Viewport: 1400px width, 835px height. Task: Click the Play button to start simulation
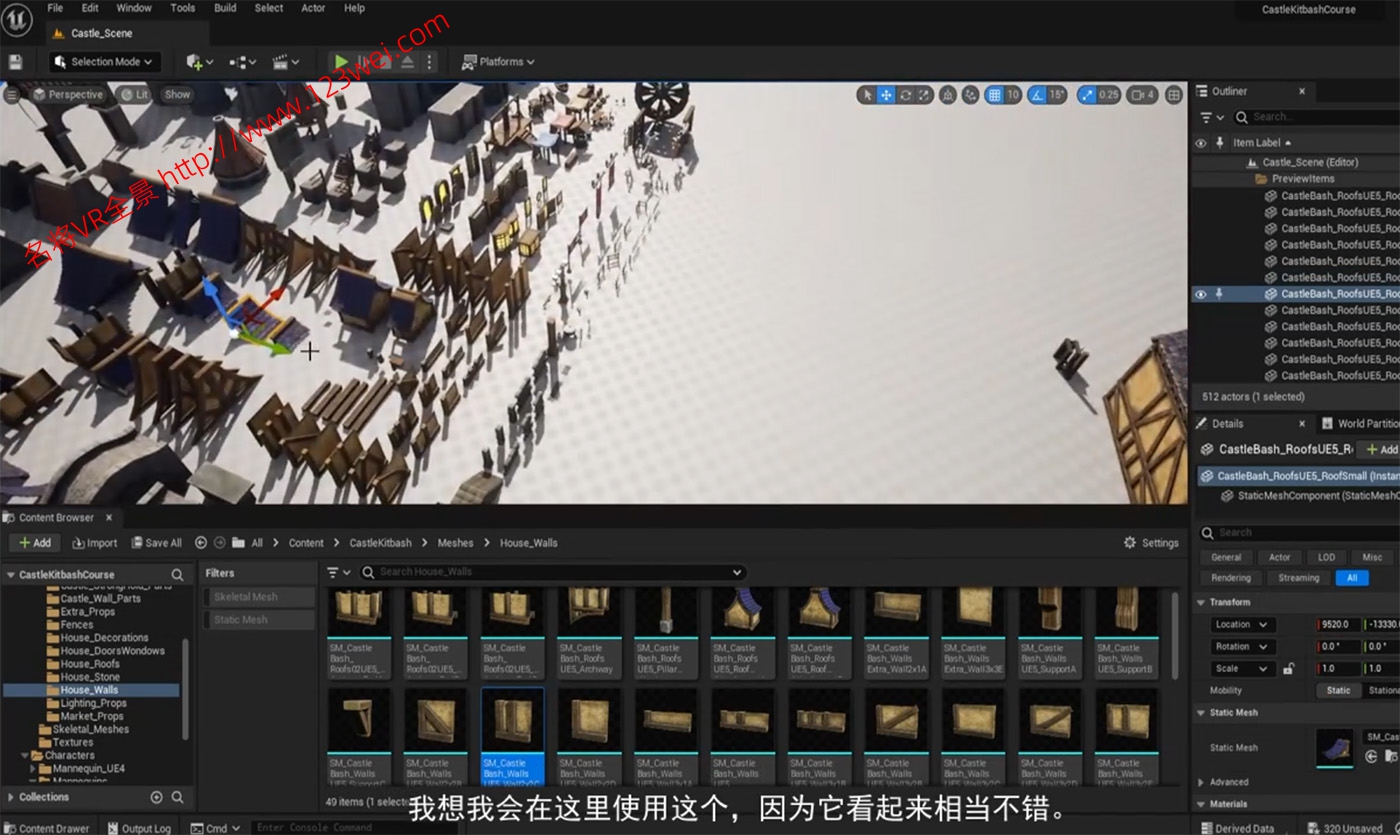pyautogui.click(x=341, y=61)
